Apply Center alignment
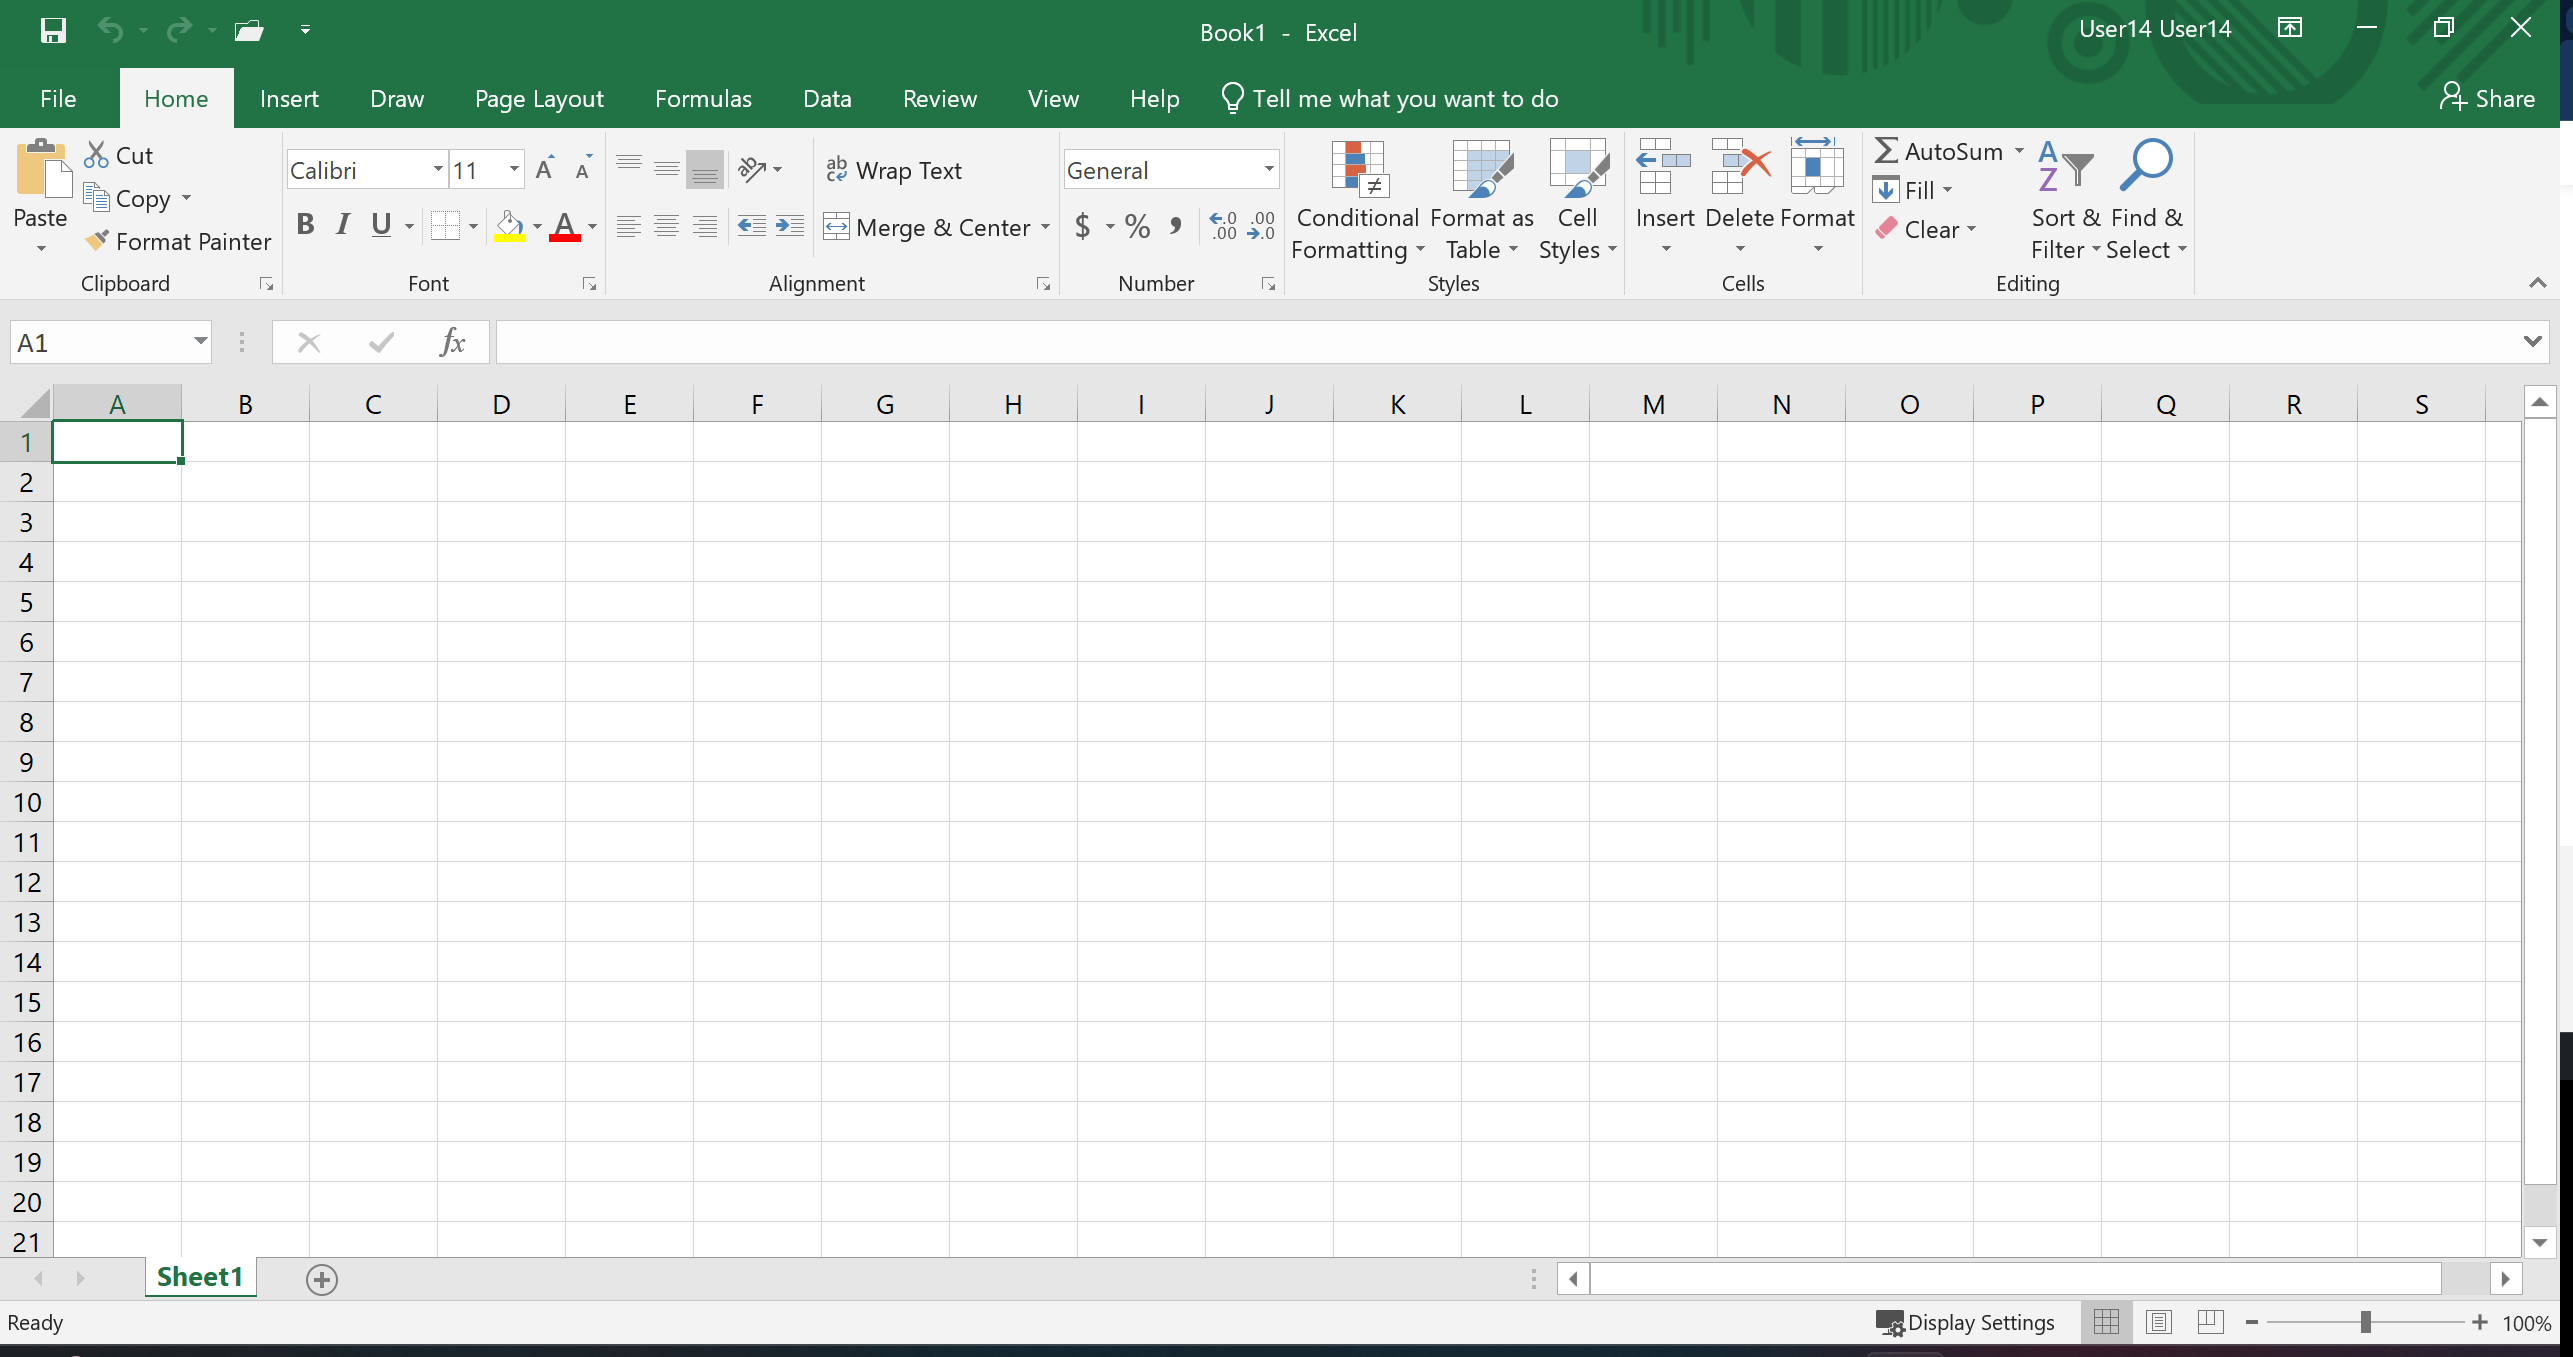 click(667, 226)
